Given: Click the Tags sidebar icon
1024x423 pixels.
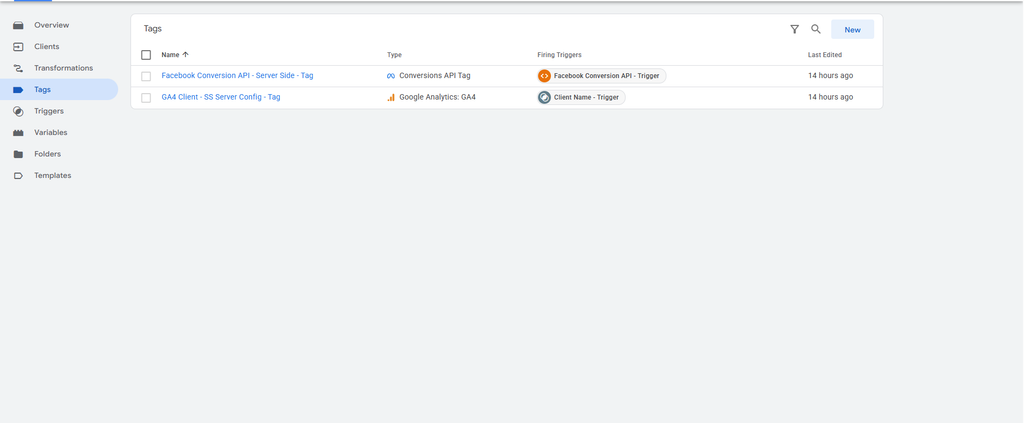Looking at the screenshot, I should (x=18, y=90).
